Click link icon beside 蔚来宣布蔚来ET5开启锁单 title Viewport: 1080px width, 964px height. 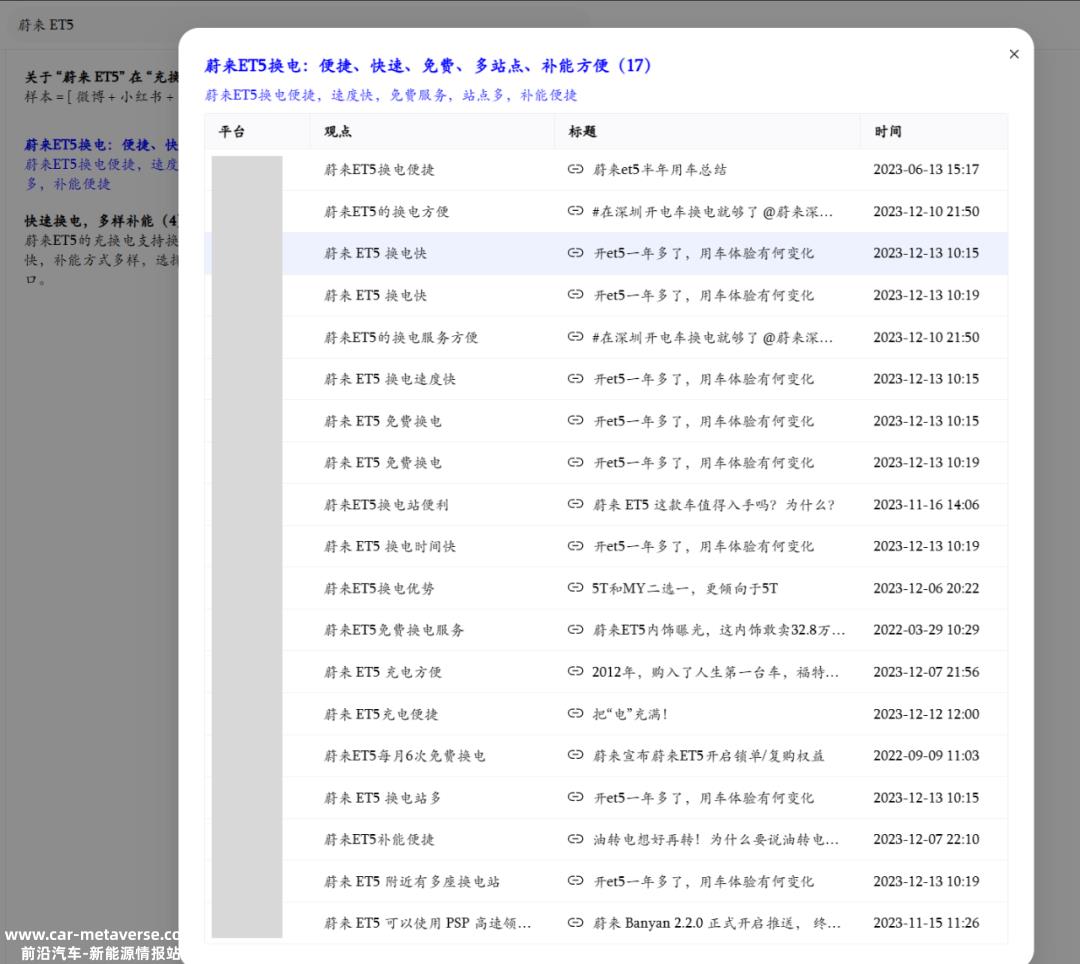pos(575,755)
